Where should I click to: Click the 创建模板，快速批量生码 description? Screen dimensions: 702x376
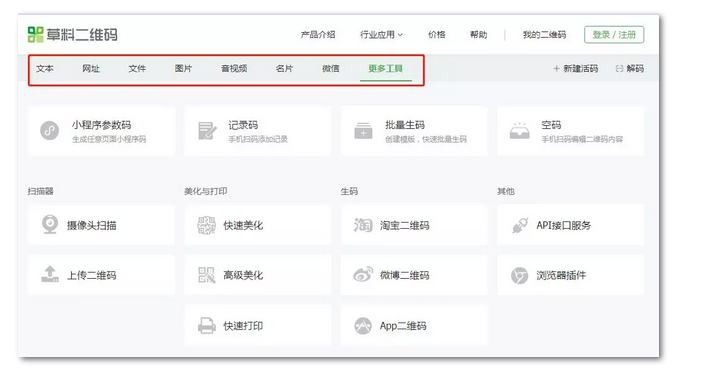(426, 139)
